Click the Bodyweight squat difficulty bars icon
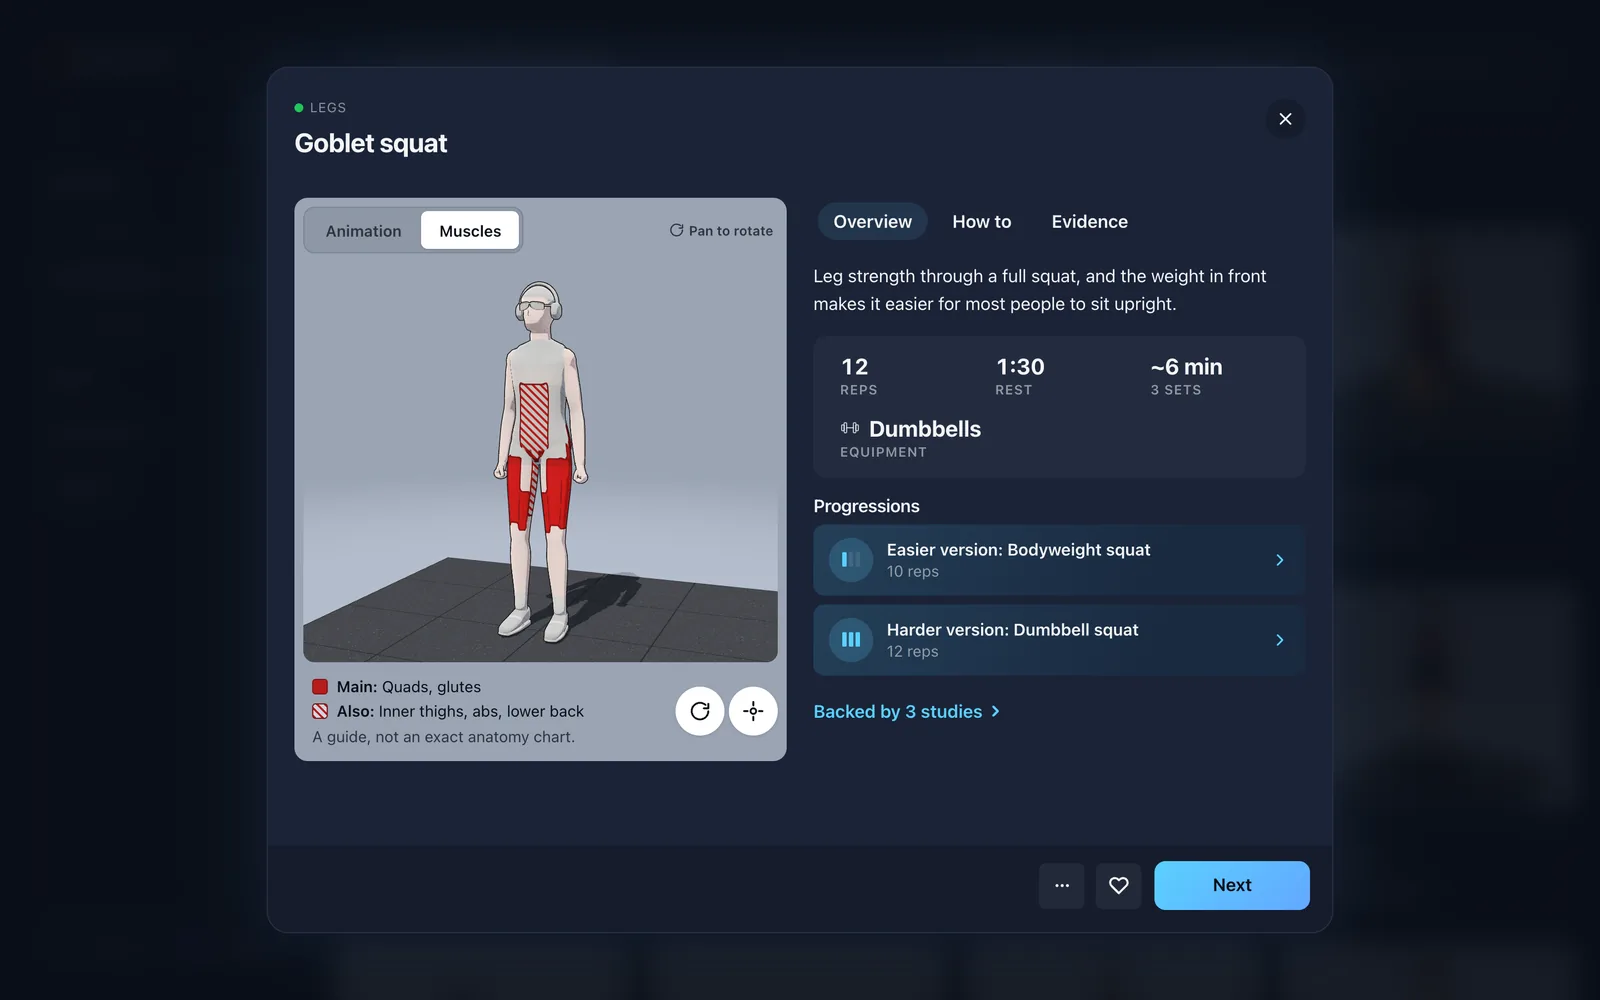Viewport: 1600px width, 1000px height. [851, 560]
